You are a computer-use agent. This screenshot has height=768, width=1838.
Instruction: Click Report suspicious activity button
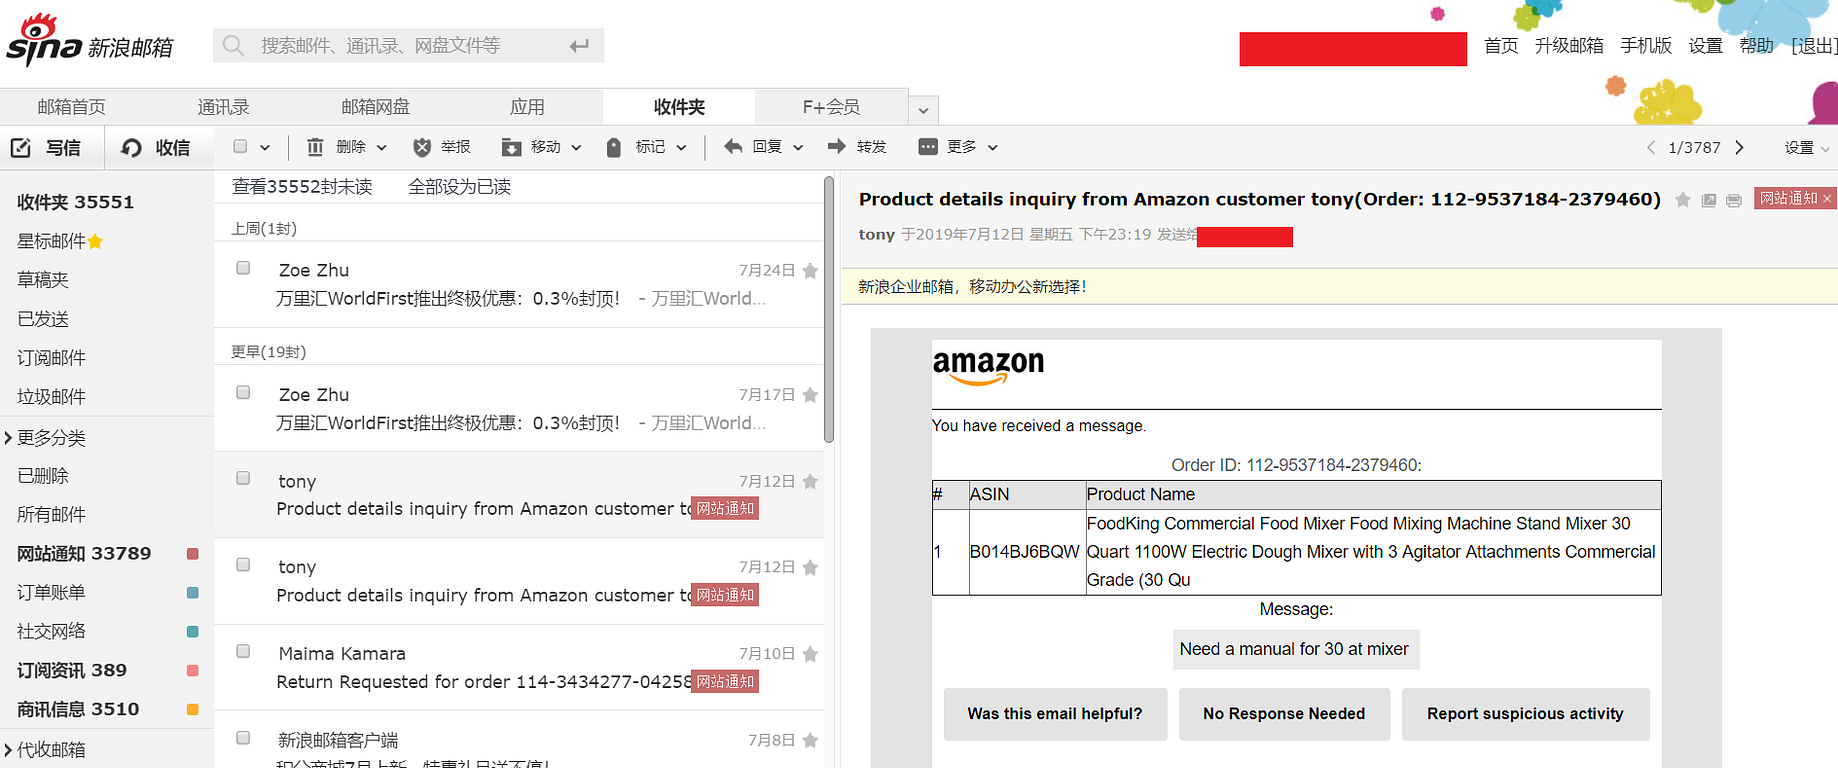(1525, 714)
